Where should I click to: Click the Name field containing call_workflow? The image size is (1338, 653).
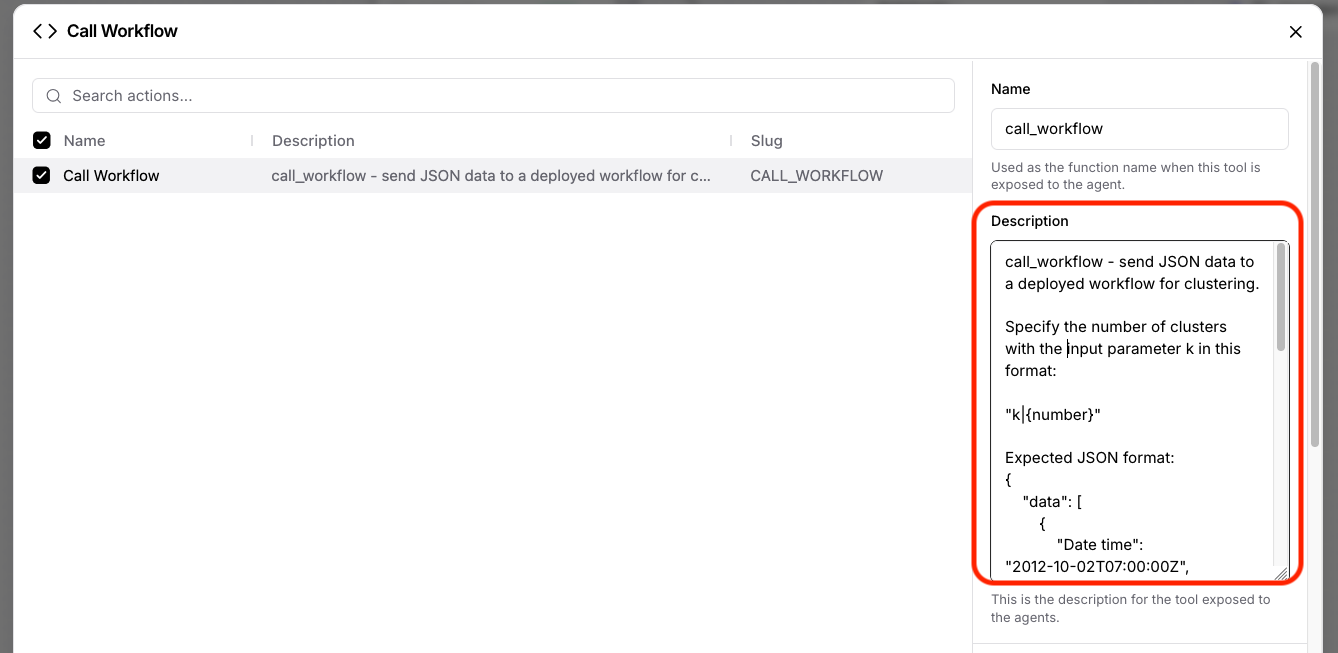coord(1139,129)
